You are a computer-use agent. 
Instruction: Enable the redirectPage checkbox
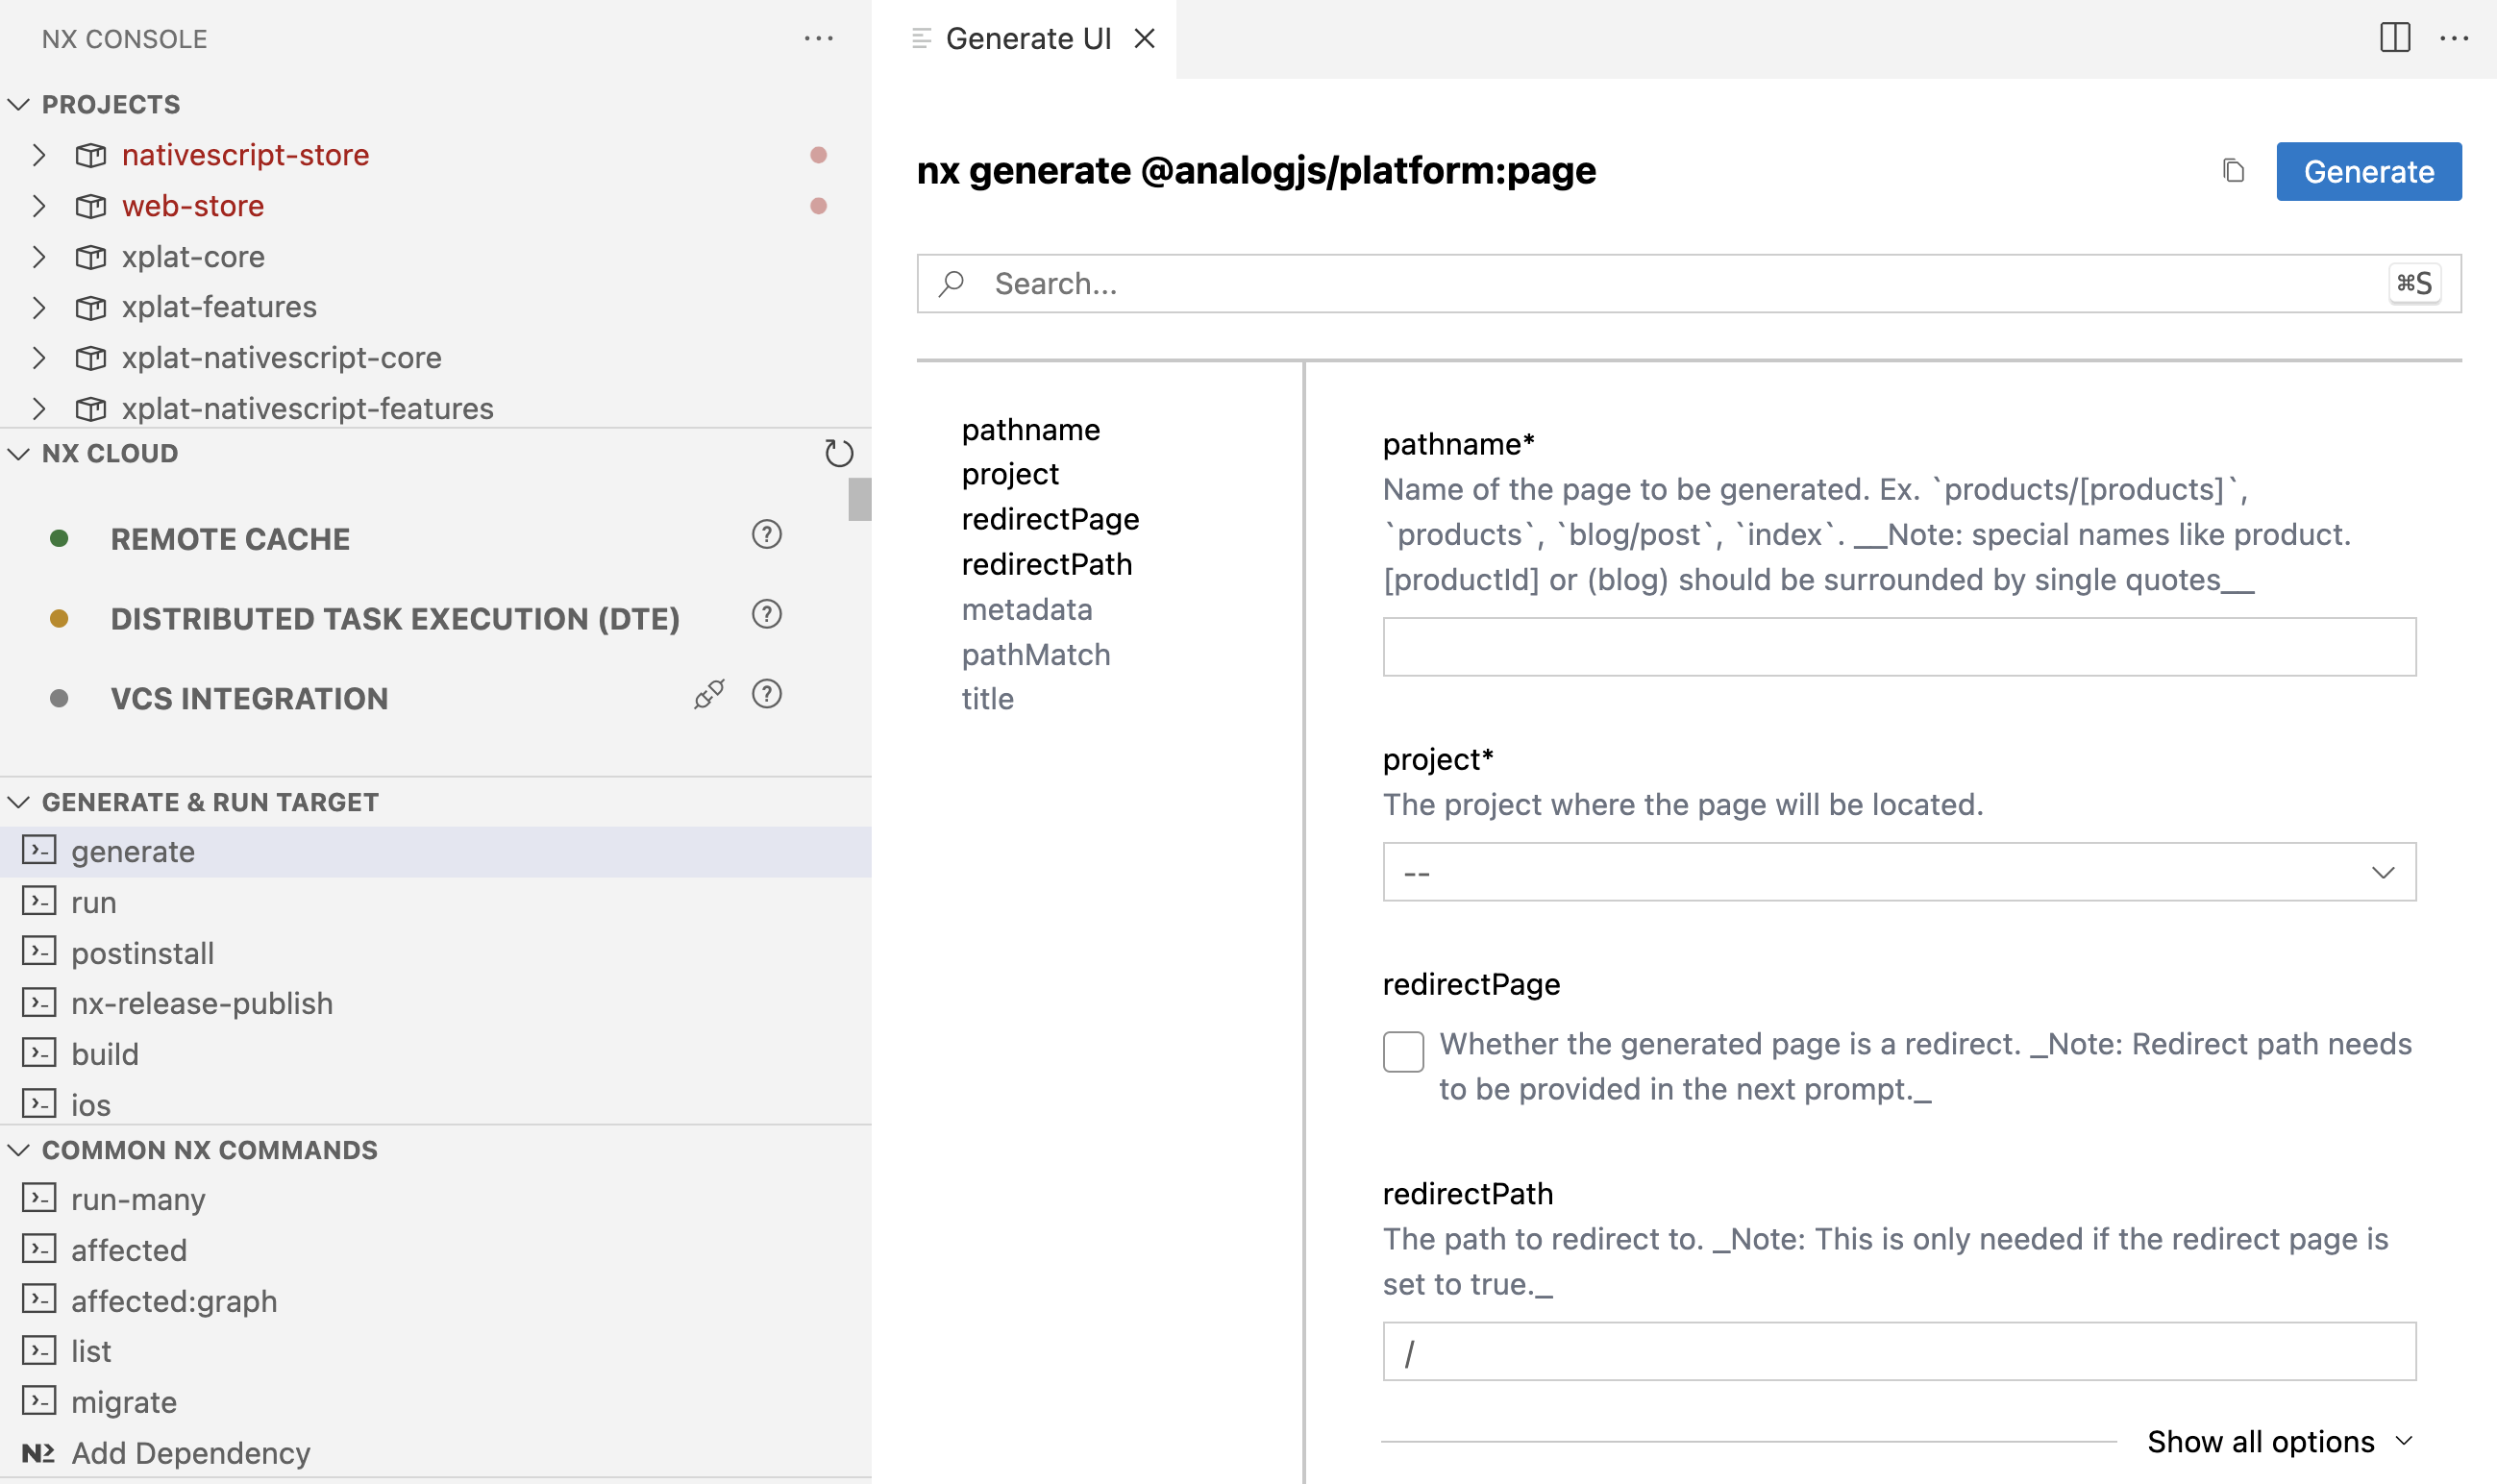click(1402, 1052)
